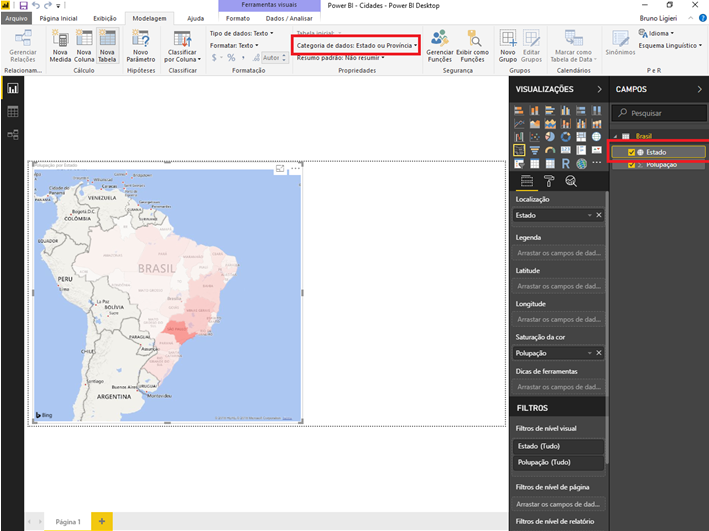Image resolution: width=709 pixels, height=531 pixels.
Task: Select the gauge visualization
Action: tap(550, 150)
